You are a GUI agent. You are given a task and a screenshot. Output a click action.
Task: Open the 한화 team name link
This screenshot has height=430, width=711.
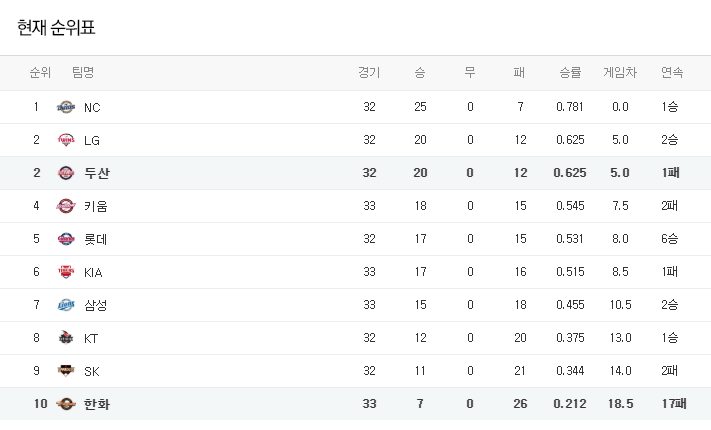[97, 404]
